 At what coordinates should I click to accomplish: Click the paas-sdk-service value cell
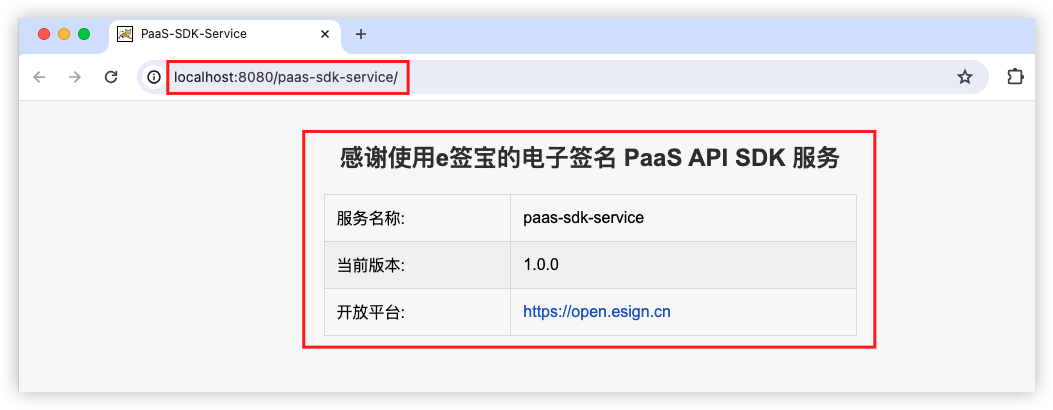click(x=683, y=218)
